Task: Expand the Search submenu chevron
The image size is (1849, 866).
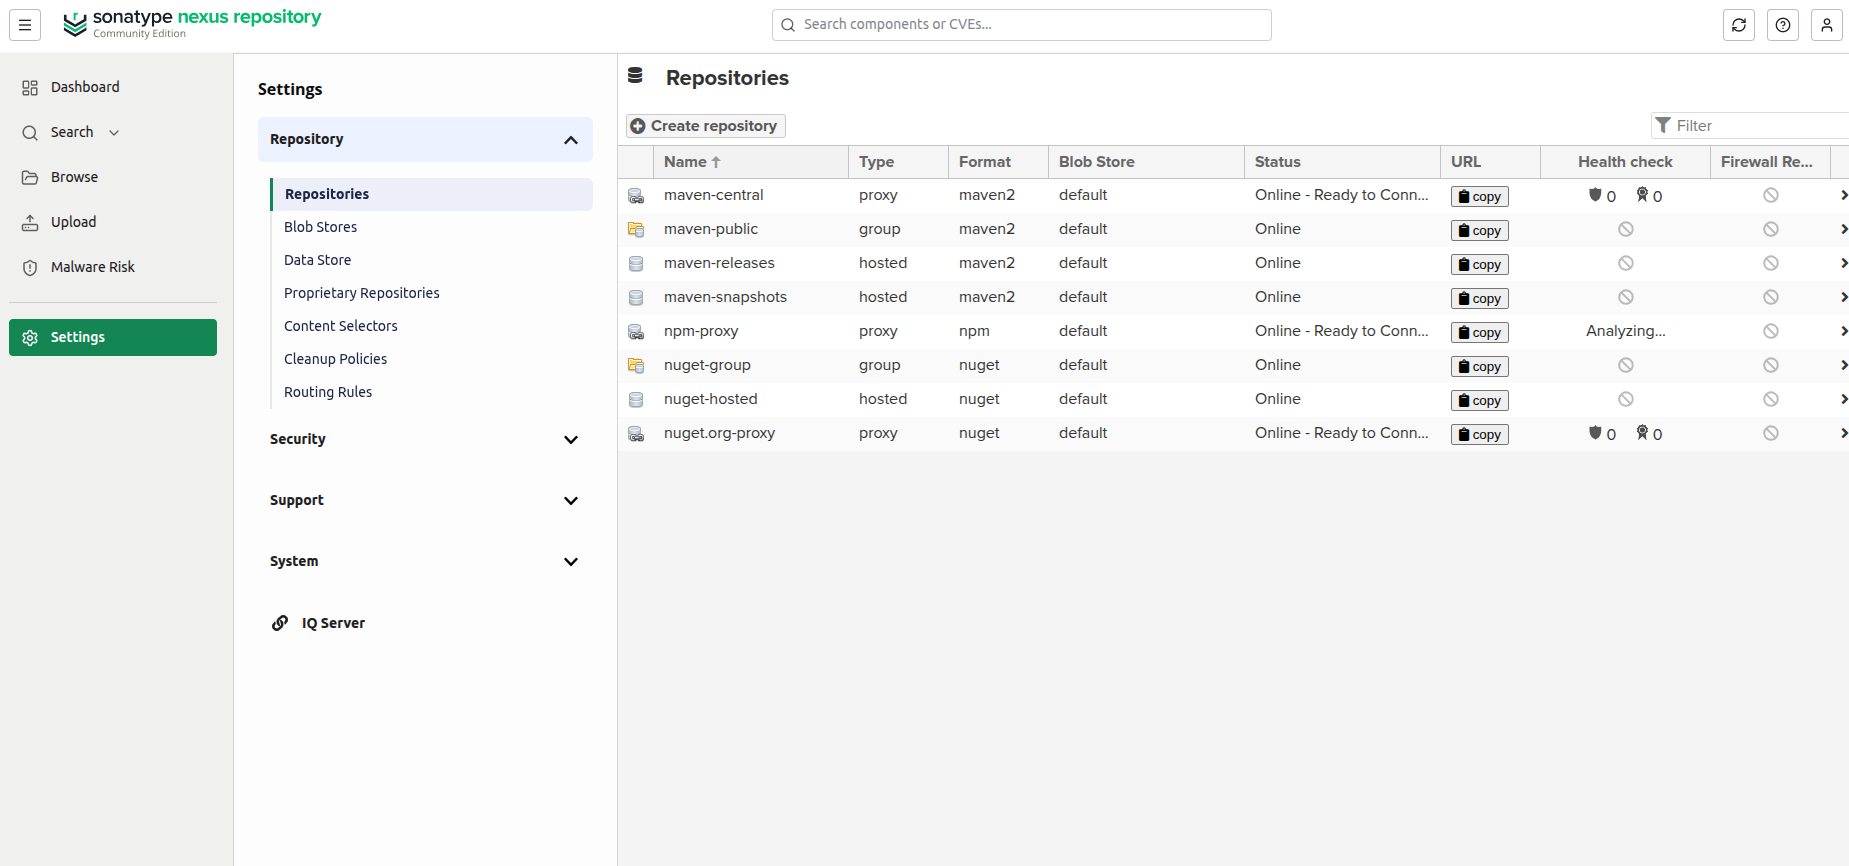Action: coord(114,133)
